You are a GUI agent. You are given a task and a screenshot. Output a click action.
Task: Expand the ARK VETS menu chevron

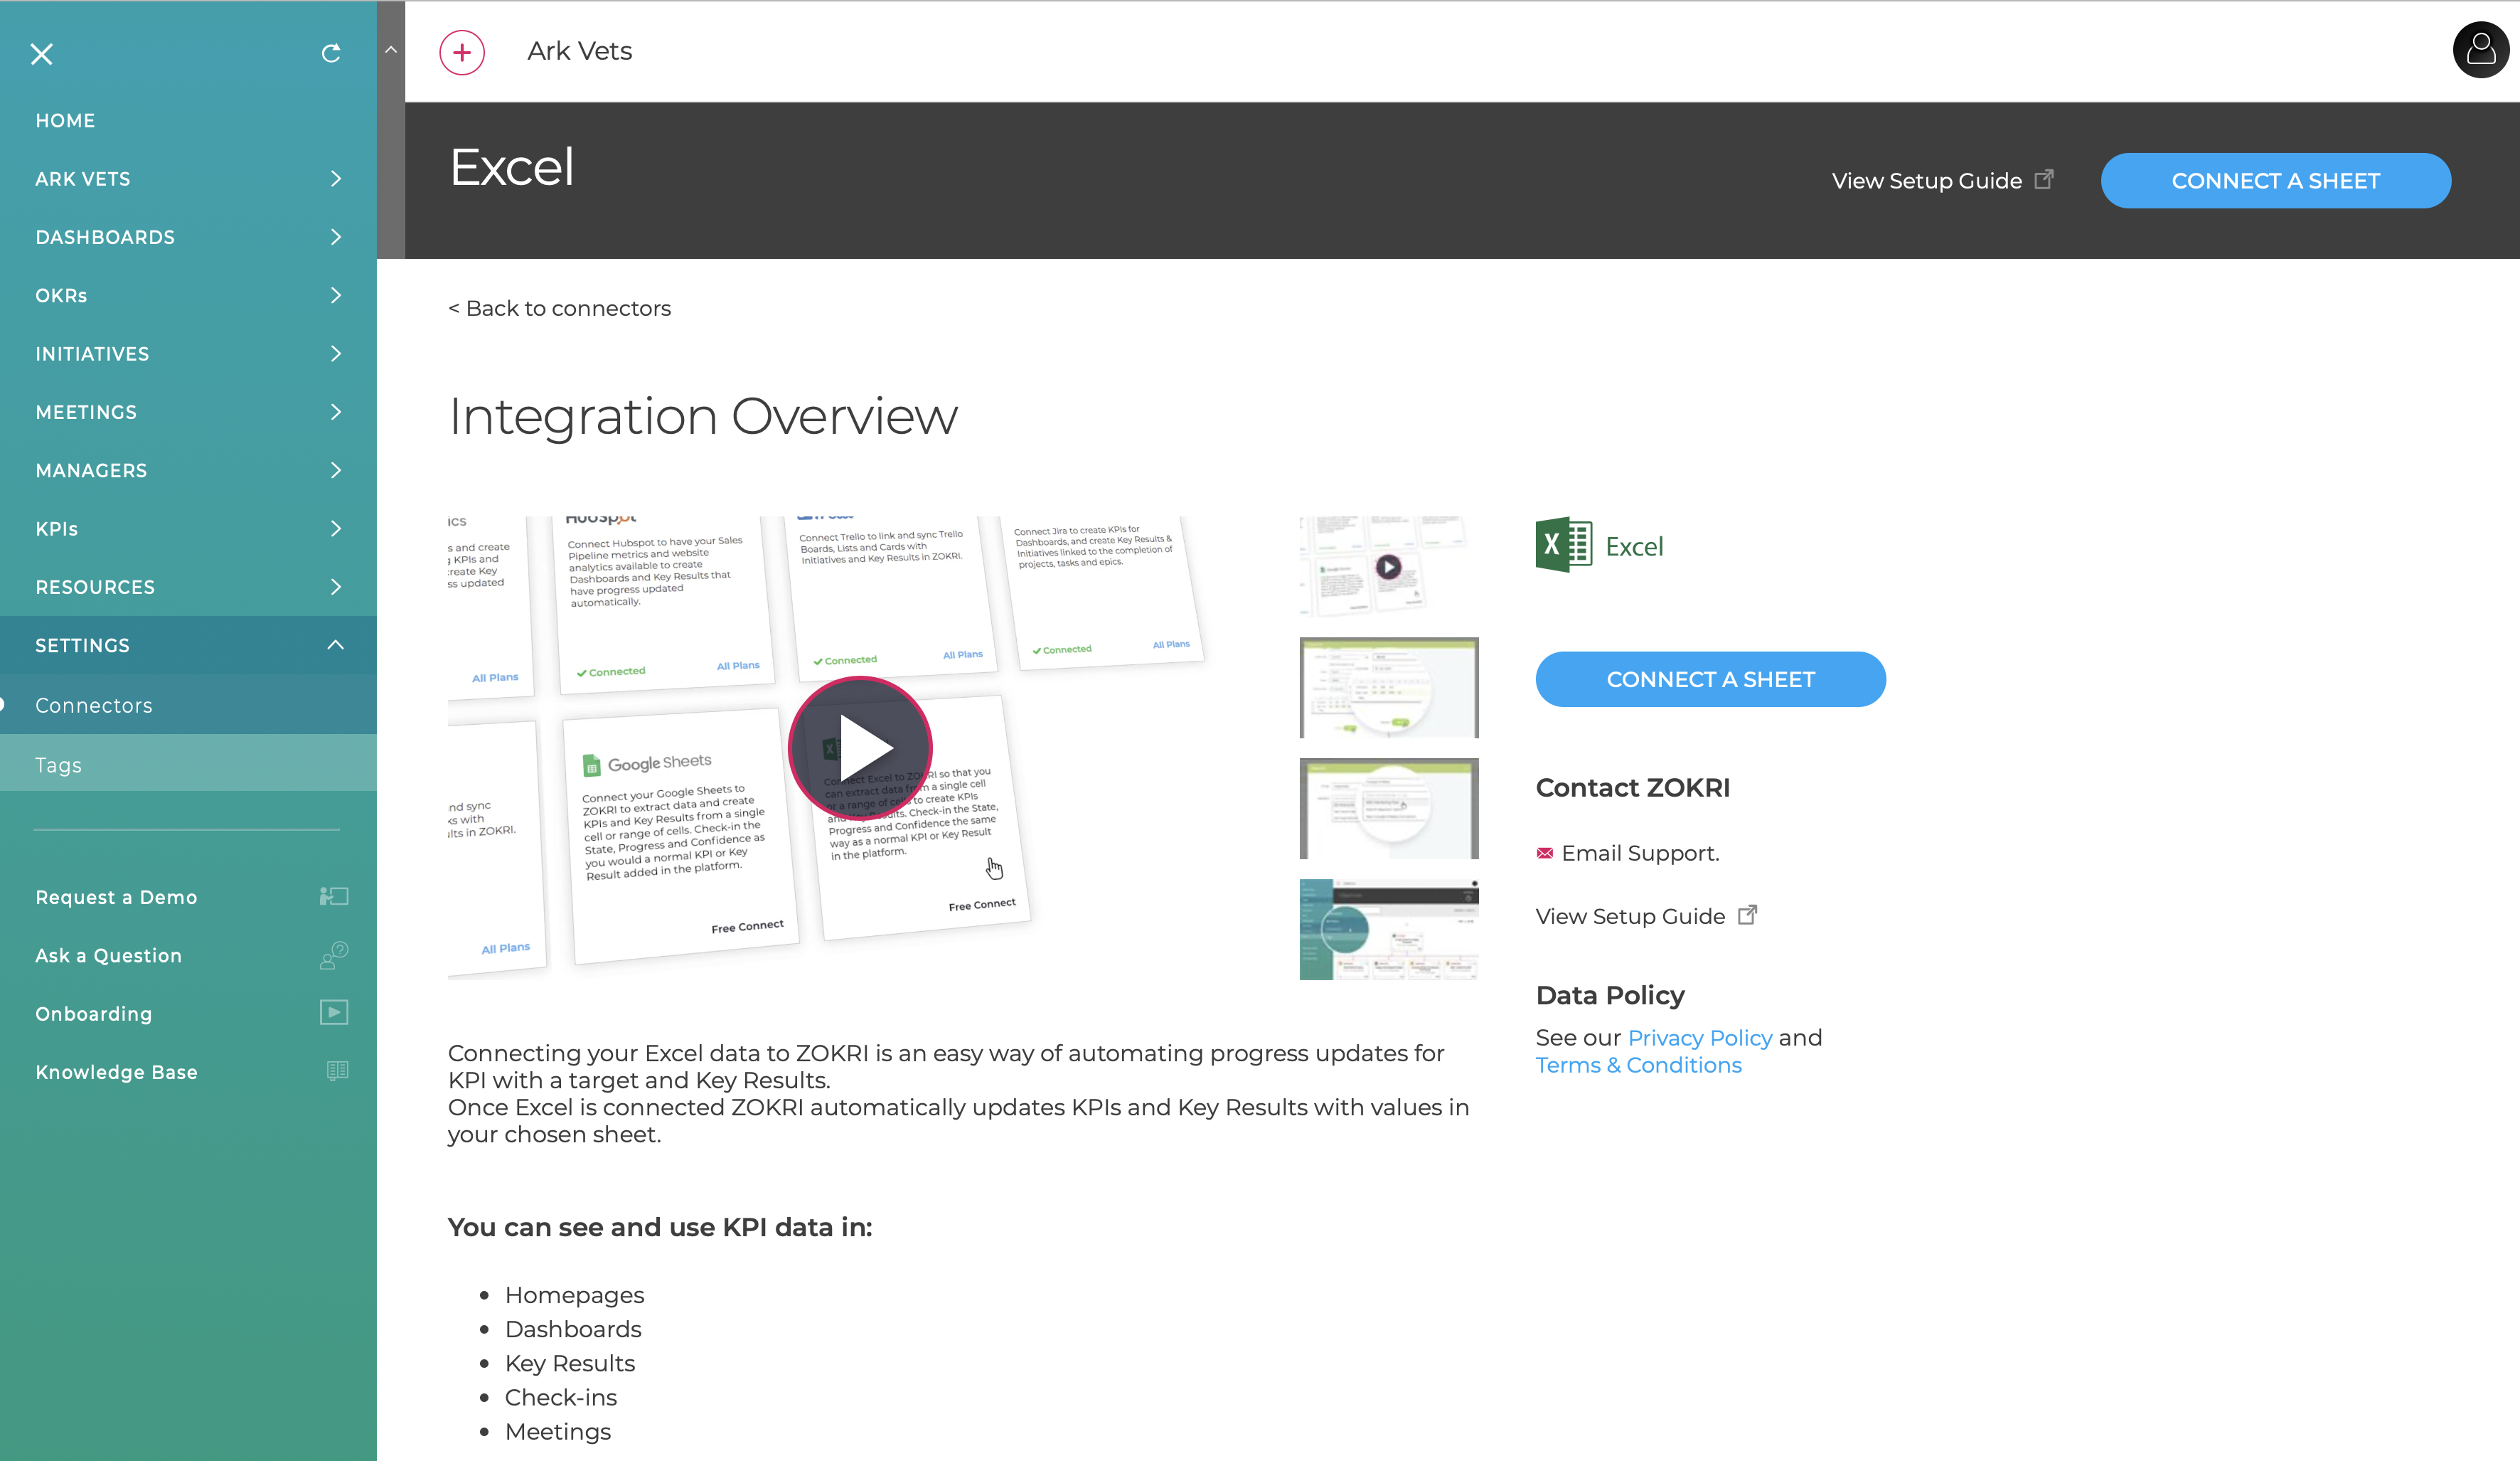[x=336, y=179]
